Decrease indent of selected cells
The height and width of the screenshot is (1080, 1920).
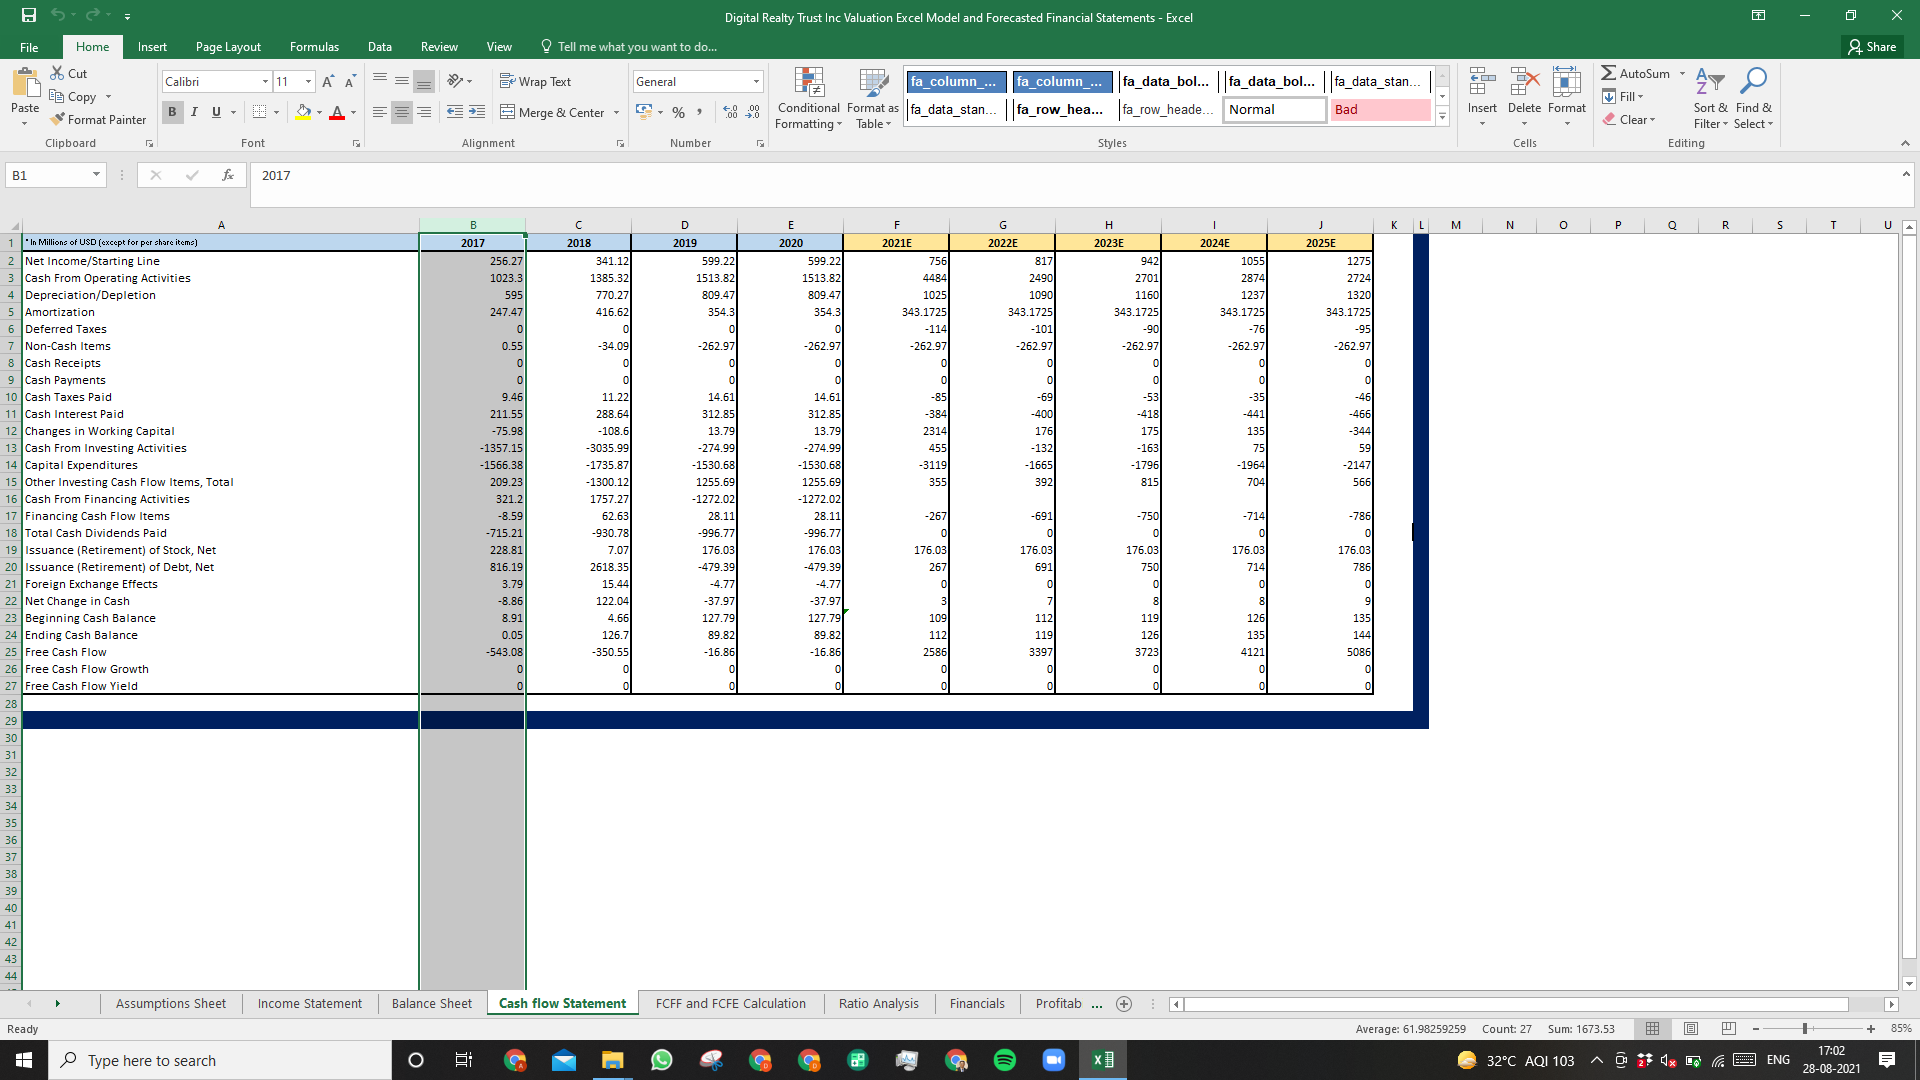455,112
